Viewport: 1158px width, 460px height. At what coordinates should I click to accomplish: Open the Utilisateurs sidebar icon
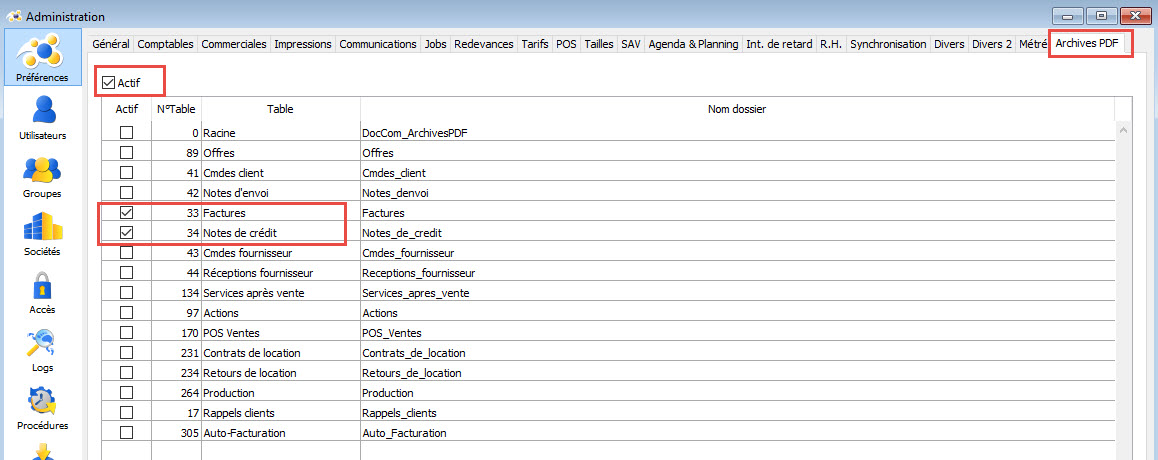click(x=42, y=116)
